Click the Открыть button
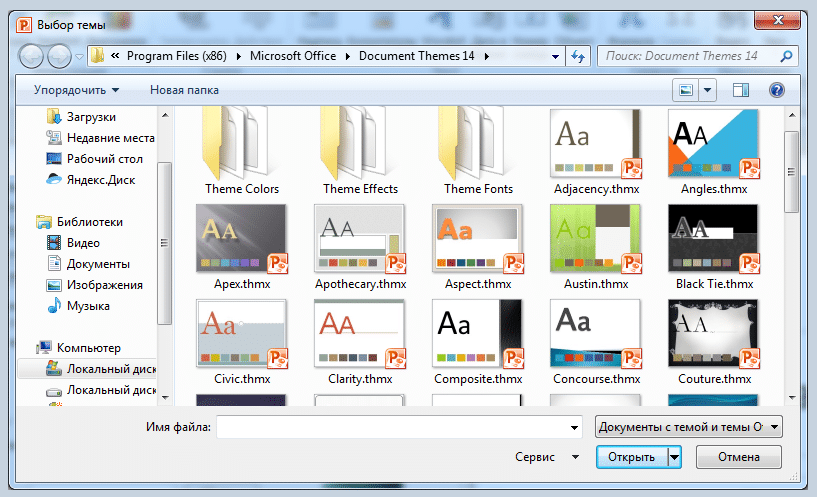The width and height of the screenshot is (817, 497). click(x=632, y=457)
